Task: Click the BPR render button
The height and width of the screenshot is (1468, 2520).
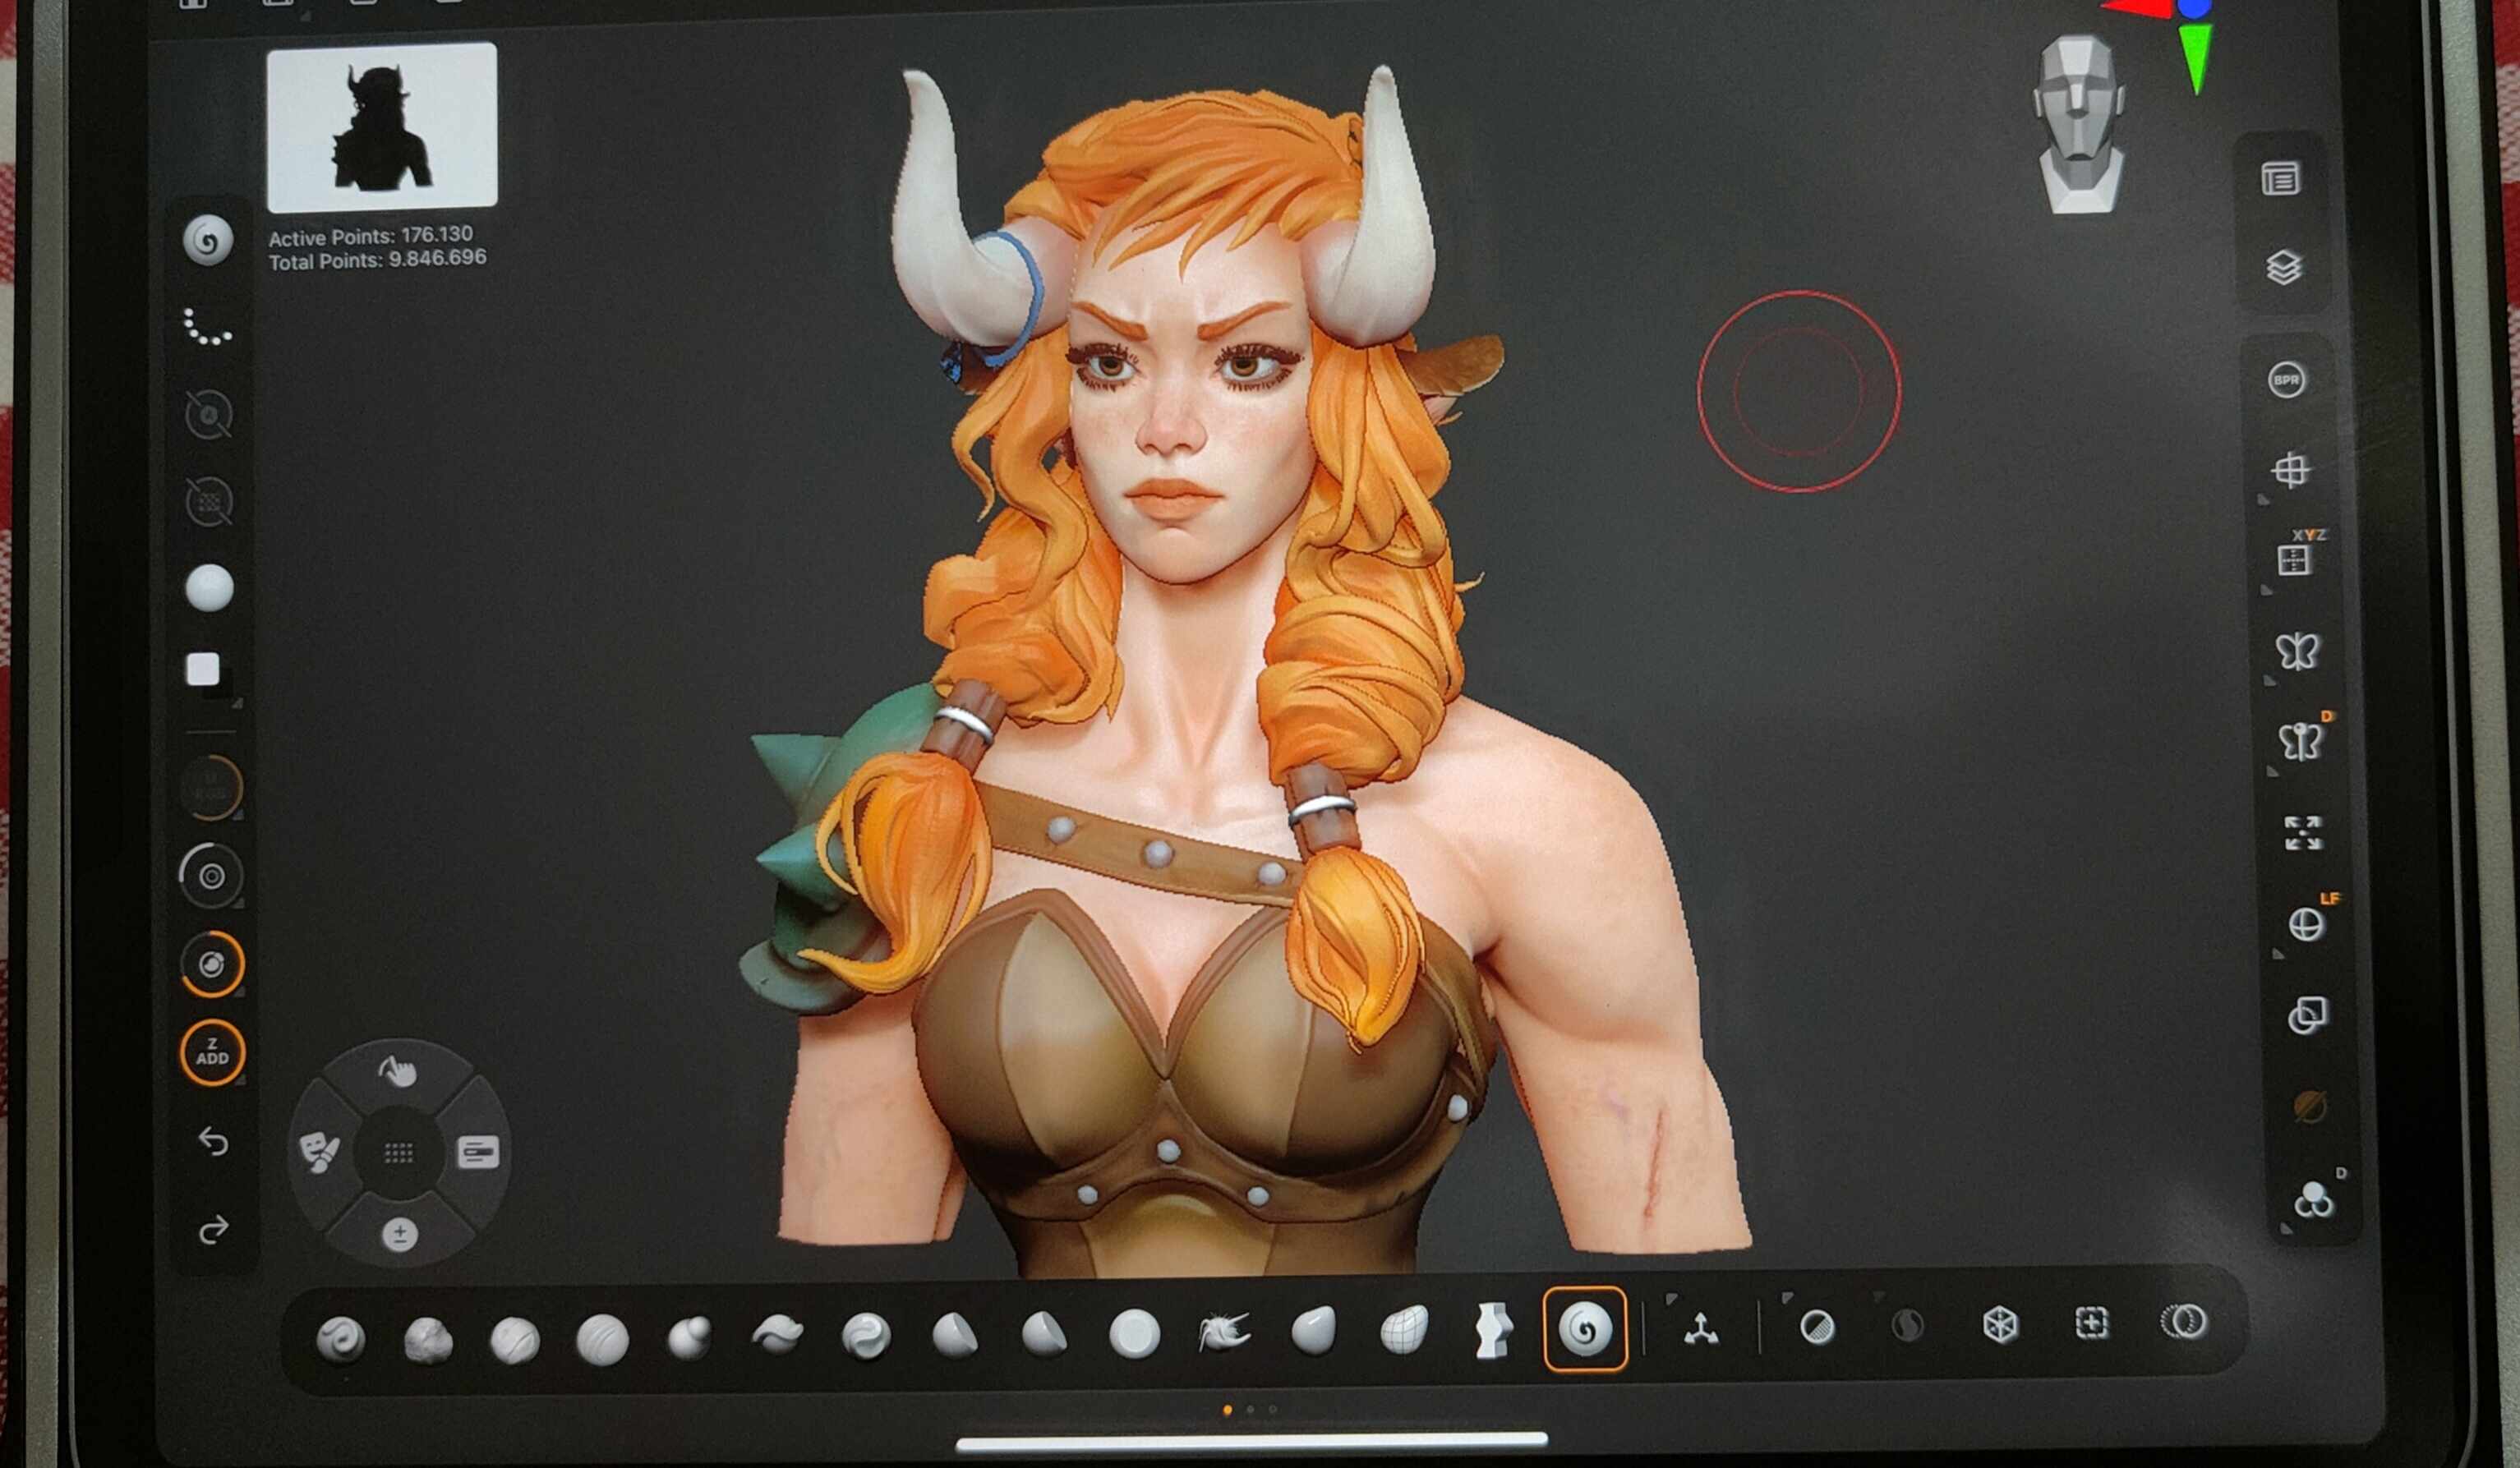Action: [2286, 380]
